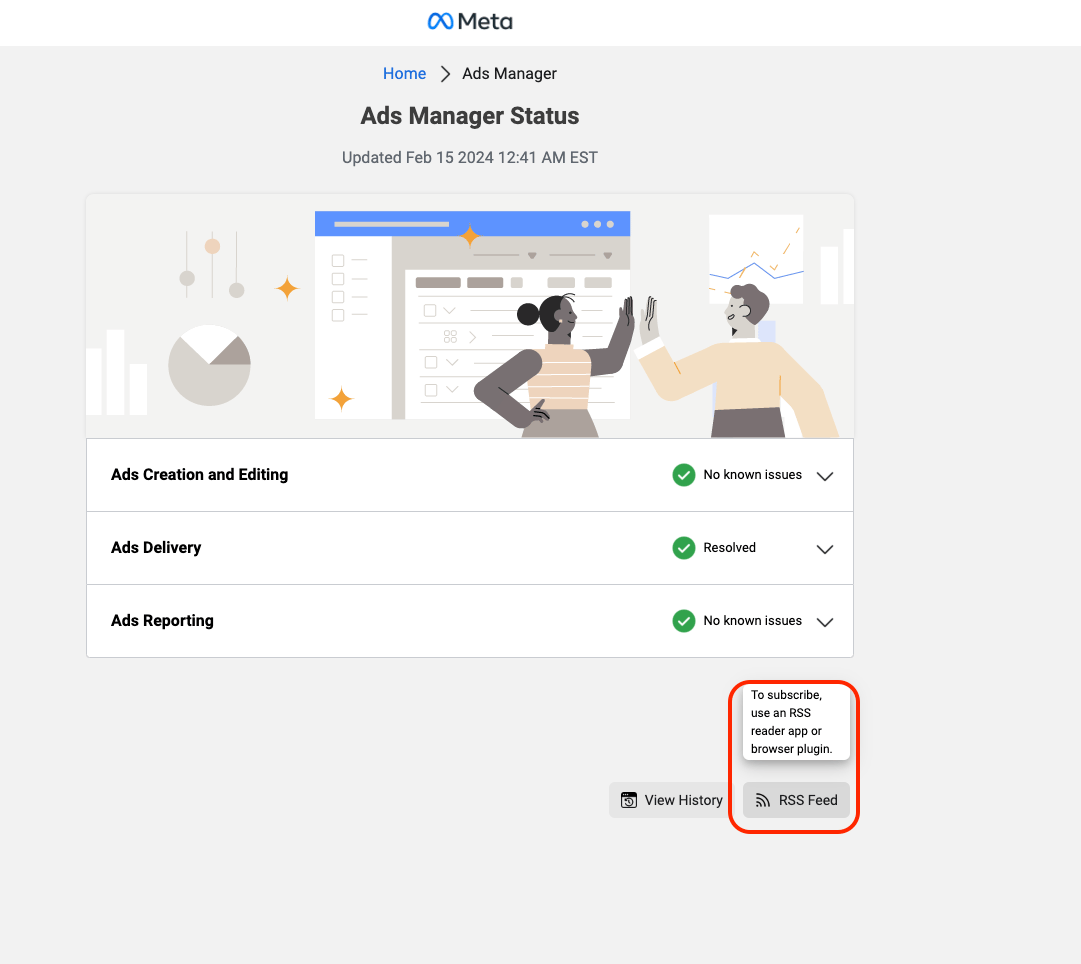1081x964 pixels.
Task: Click the Ads Delivery row title
Action: 156,548
